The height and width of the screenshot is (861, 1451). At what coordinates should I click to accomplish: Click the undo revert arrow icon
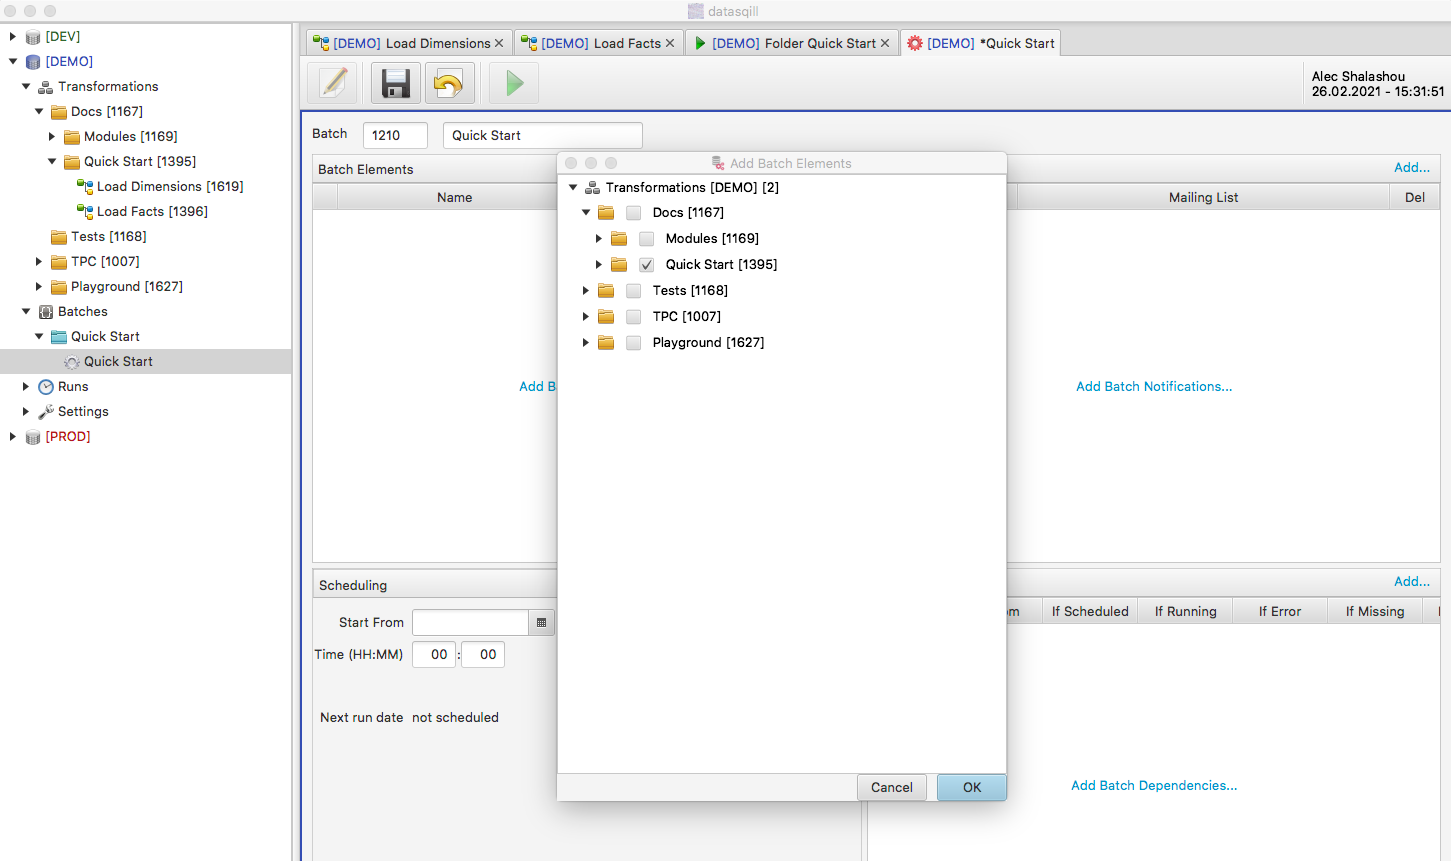[x=449, y=83]
